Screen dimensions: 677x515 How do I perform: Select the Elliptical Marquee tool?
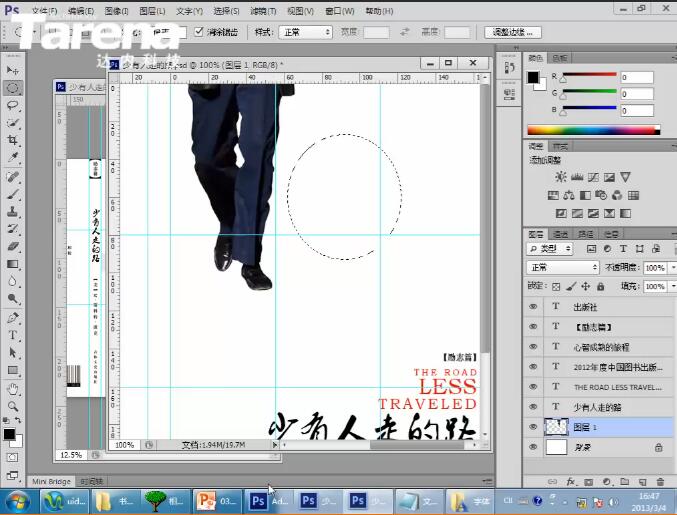coord(13,88)
